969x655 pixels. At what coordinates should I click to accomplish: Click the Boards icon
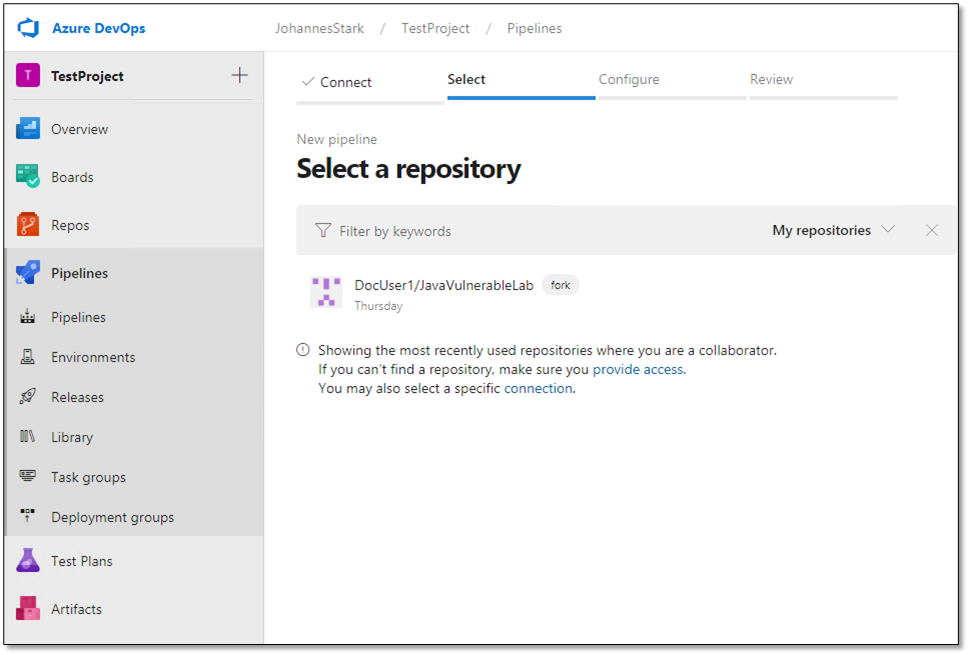[x=28, y=177]
